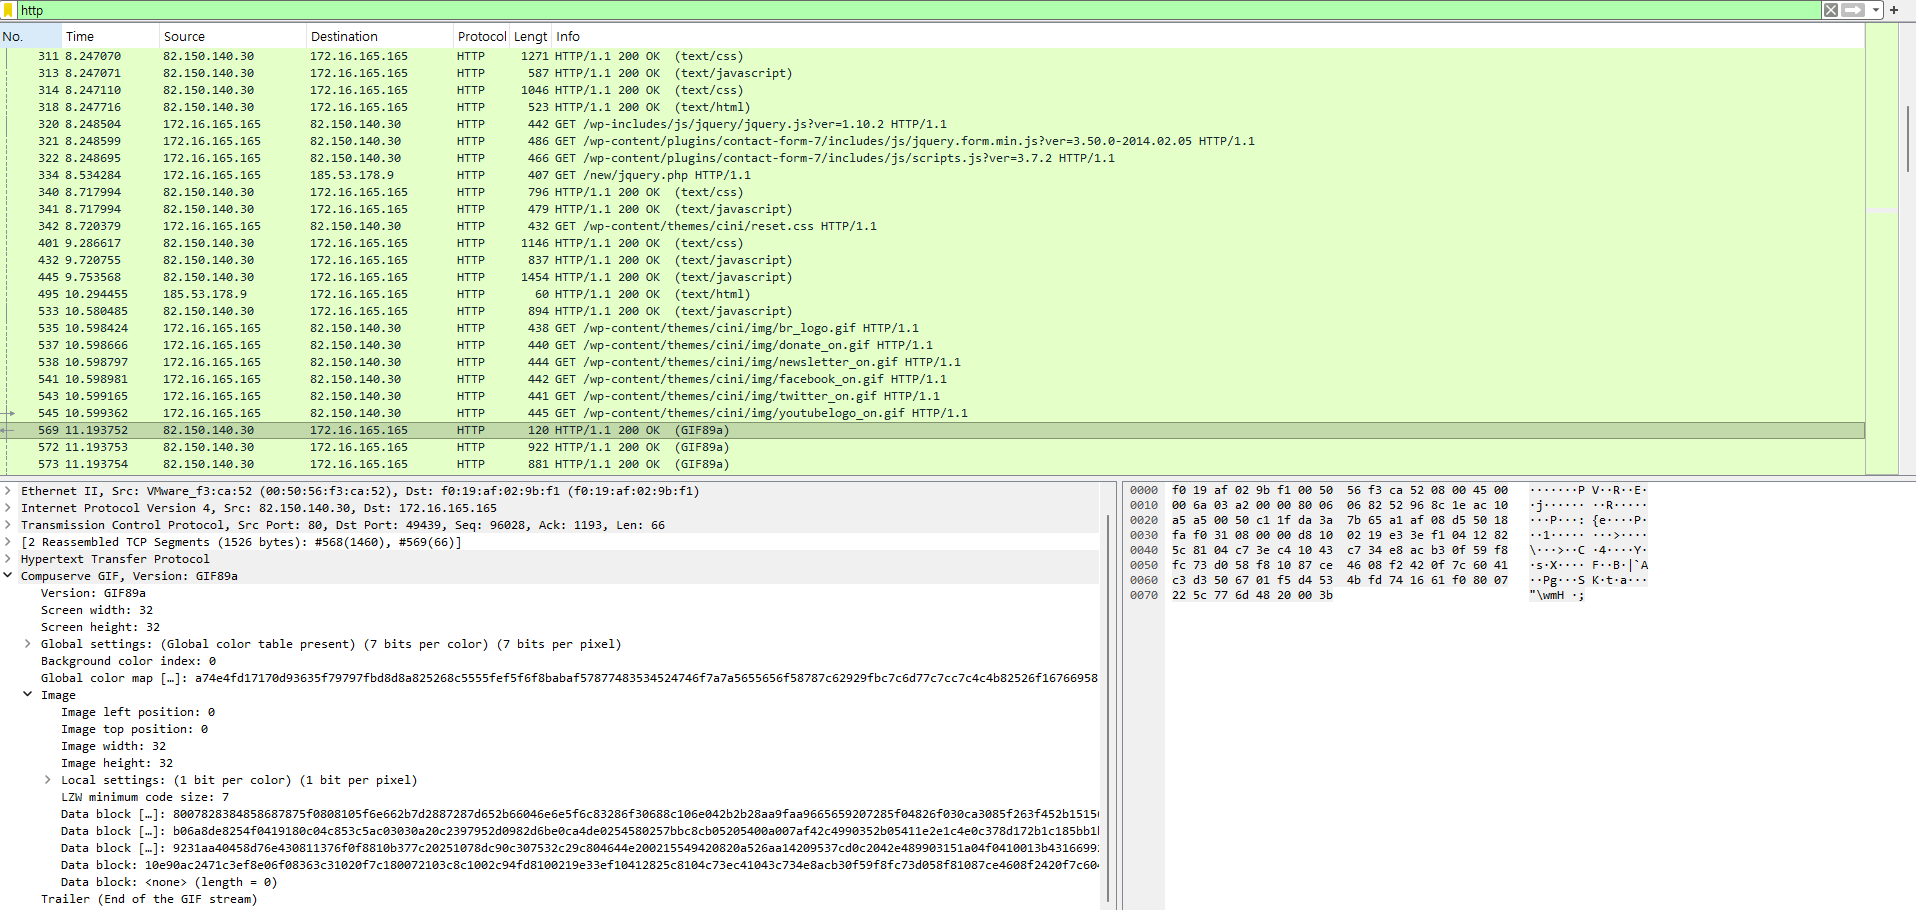Viewport: 1916px width, 910px height.
Task: Select the Global color map field
Action: coord(568,678)
